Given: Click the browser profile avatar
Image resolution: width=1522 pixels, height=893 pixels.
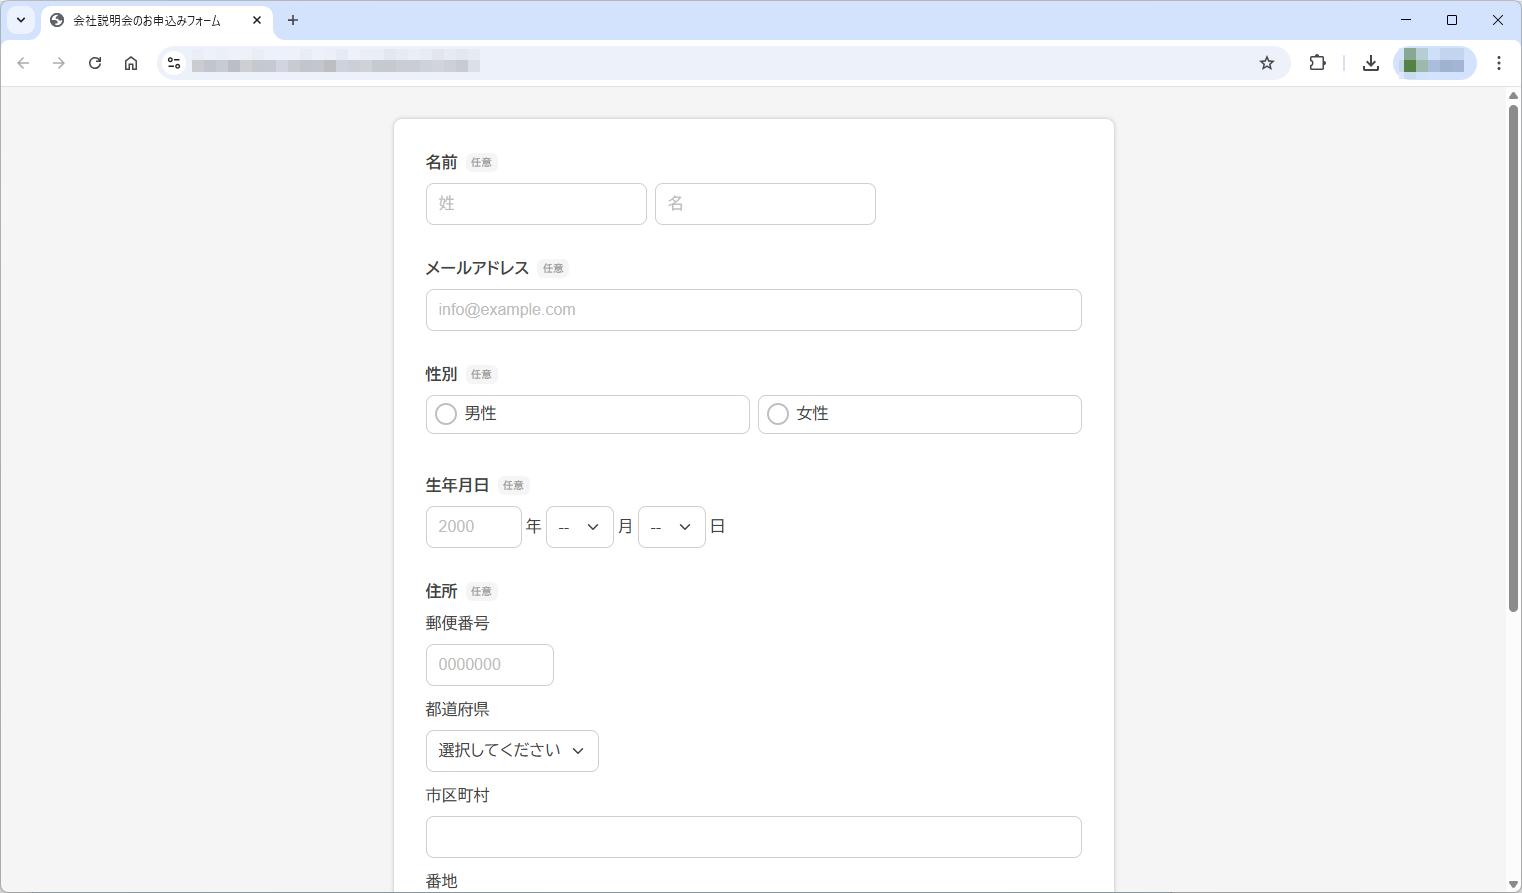Looking at the screenshot, I should point(1435,62).
